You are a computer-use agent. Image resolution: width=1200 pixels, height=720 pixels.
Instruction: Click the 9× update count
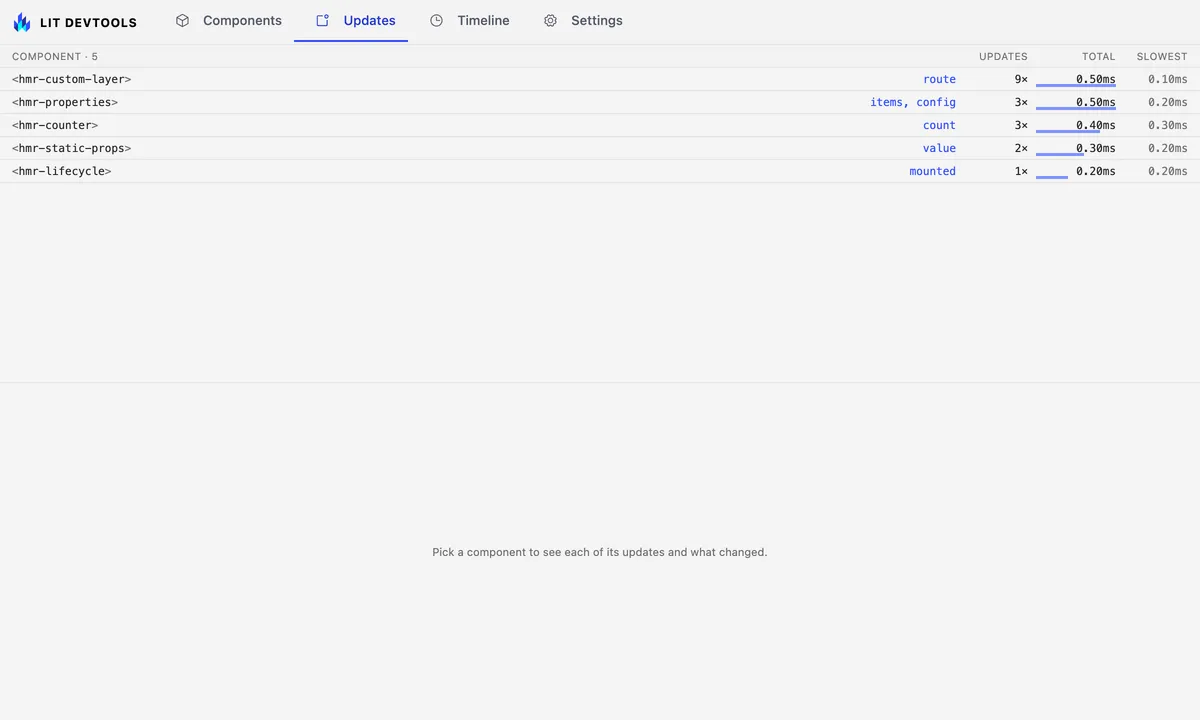click(1021, 79)
